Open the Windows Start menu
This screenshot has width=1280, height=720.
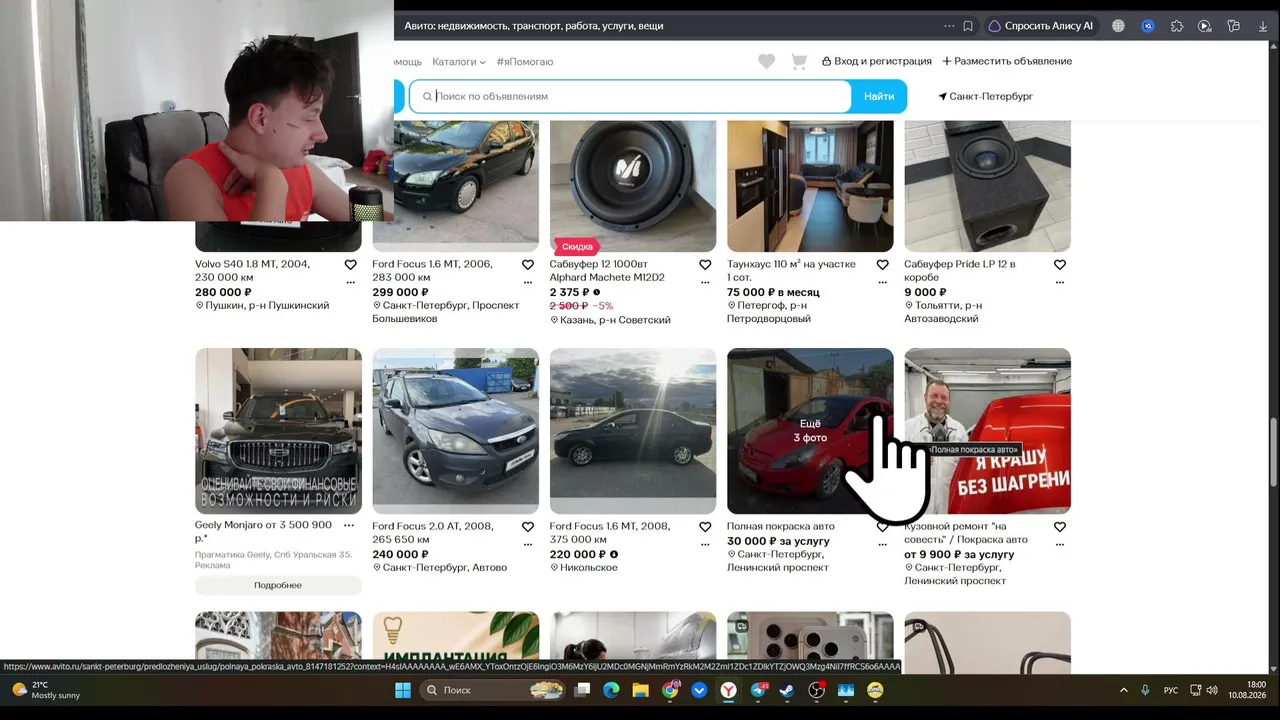click(x=403, y=690)
